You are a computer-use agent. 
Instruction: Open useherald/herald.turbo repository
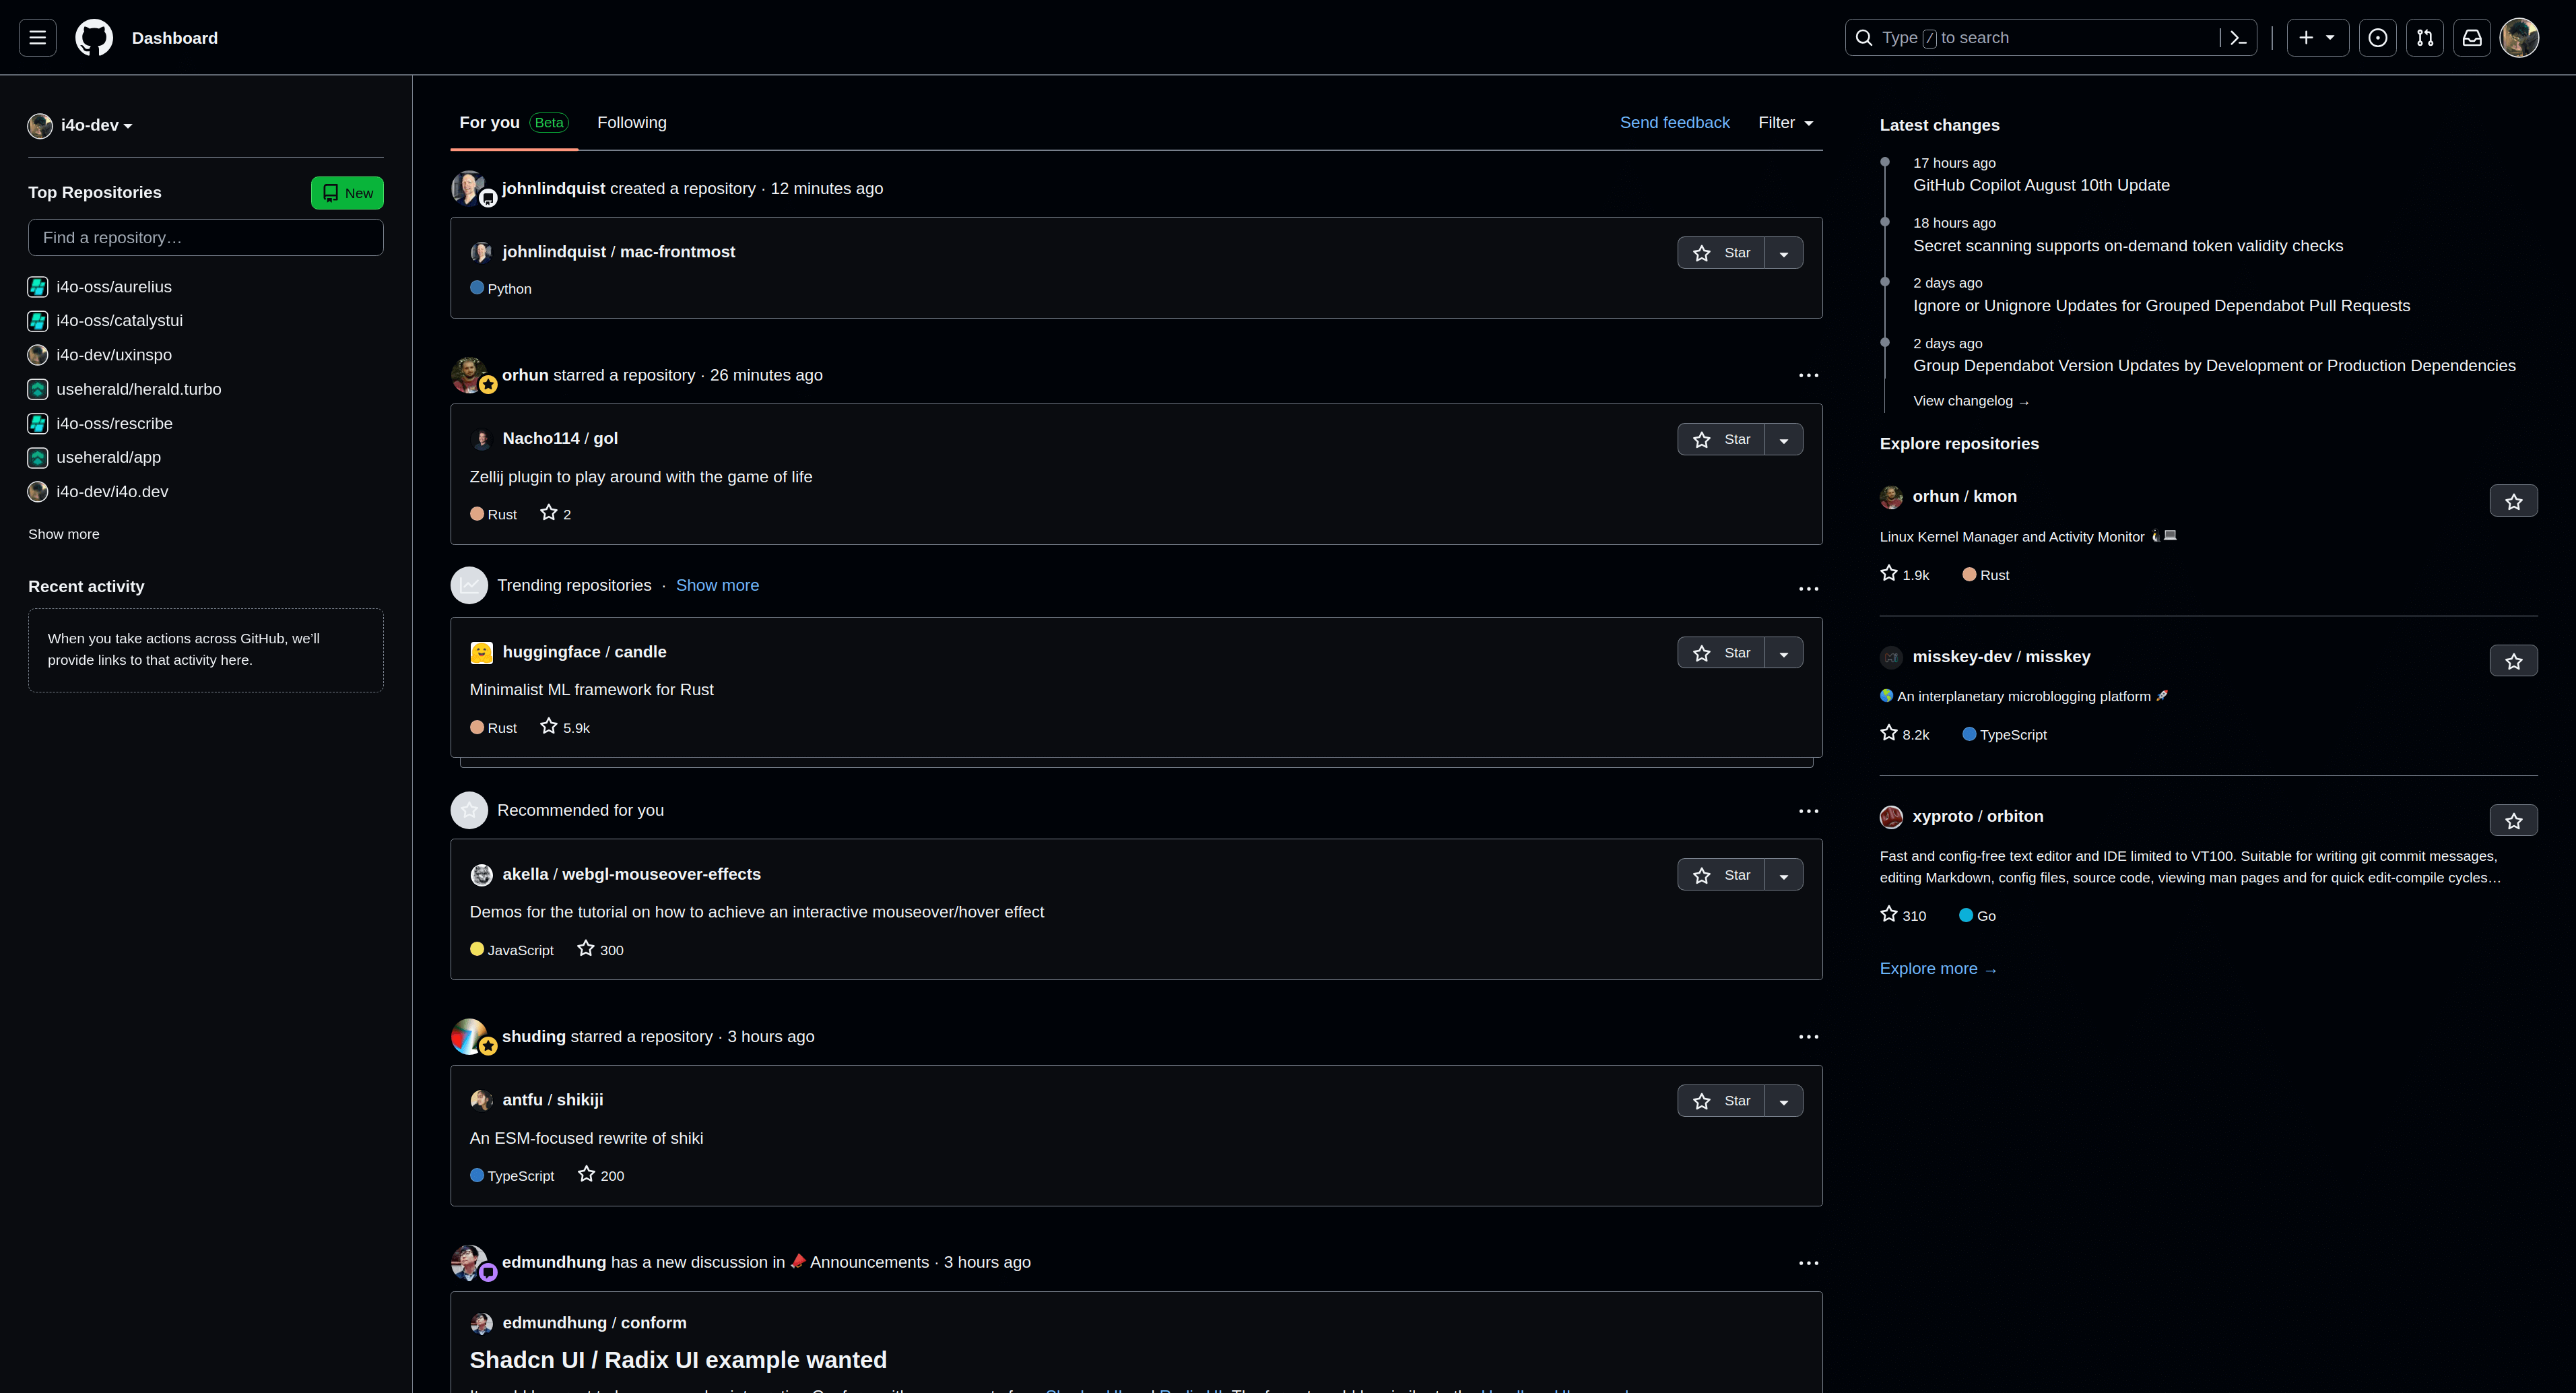pos(139,389)
